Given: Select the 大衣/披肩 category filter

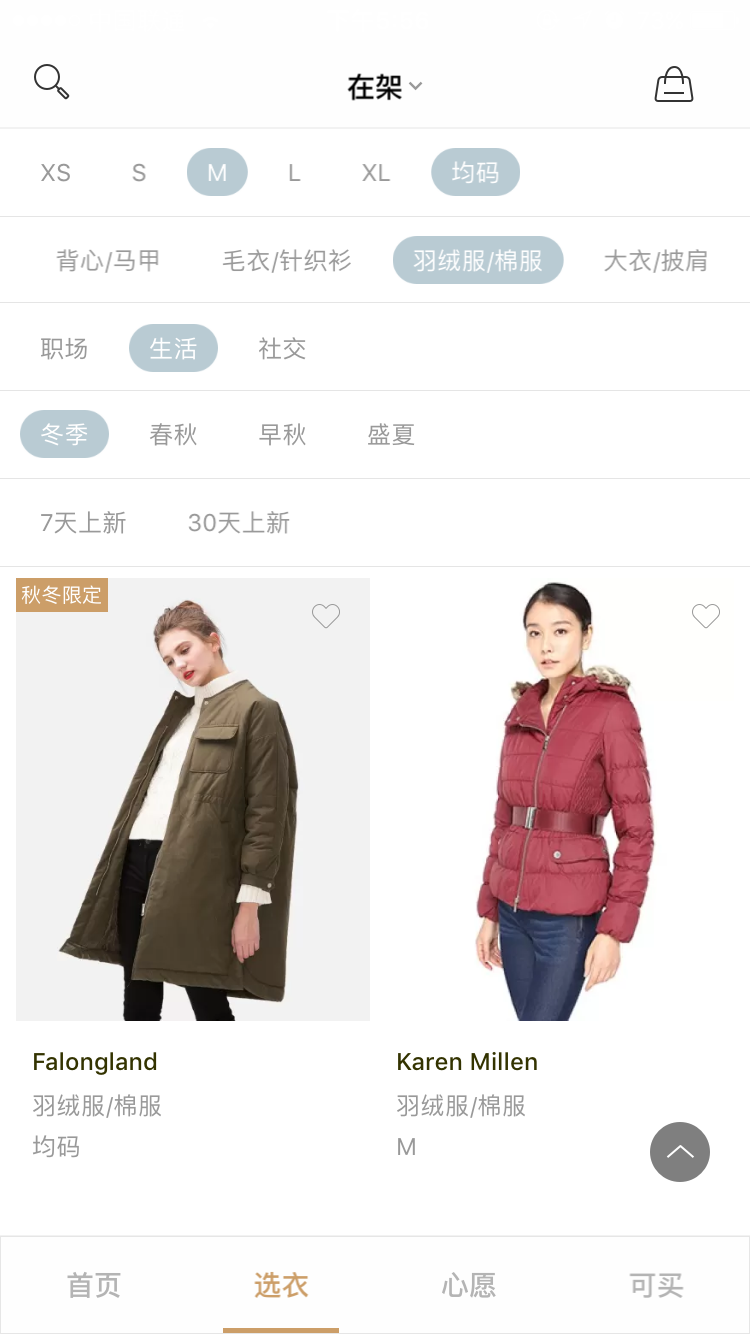Looking at the screenshot, I should point(656,261).
